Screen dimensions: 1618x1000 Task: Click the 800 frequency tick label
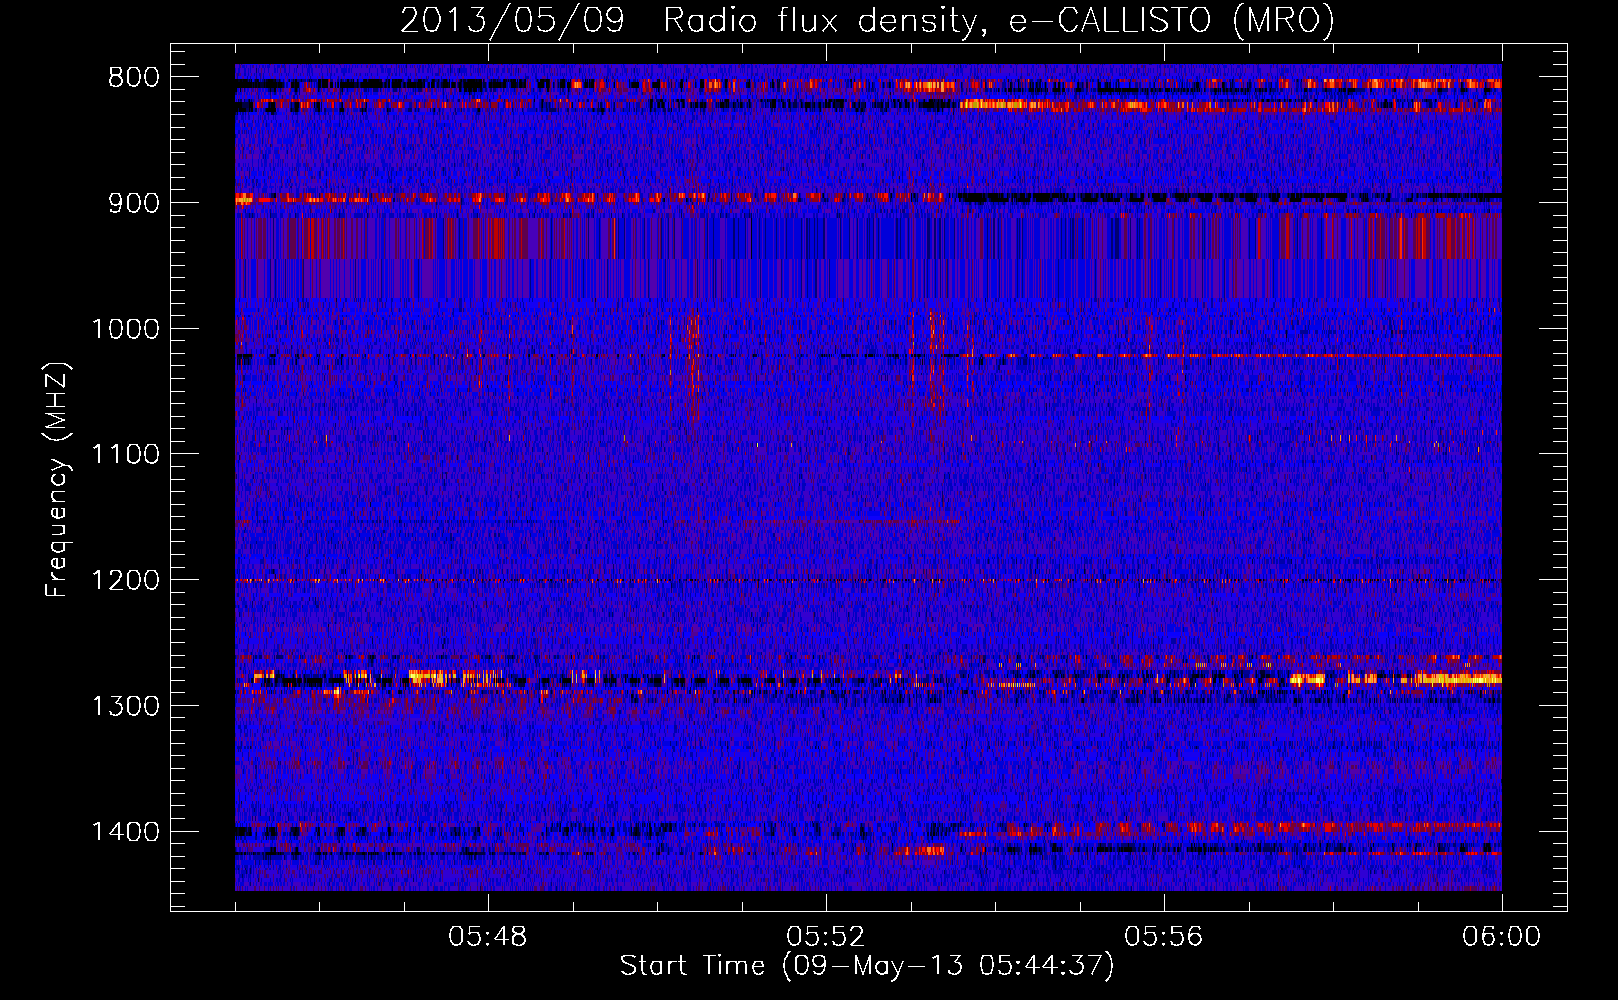click(134, 78)
